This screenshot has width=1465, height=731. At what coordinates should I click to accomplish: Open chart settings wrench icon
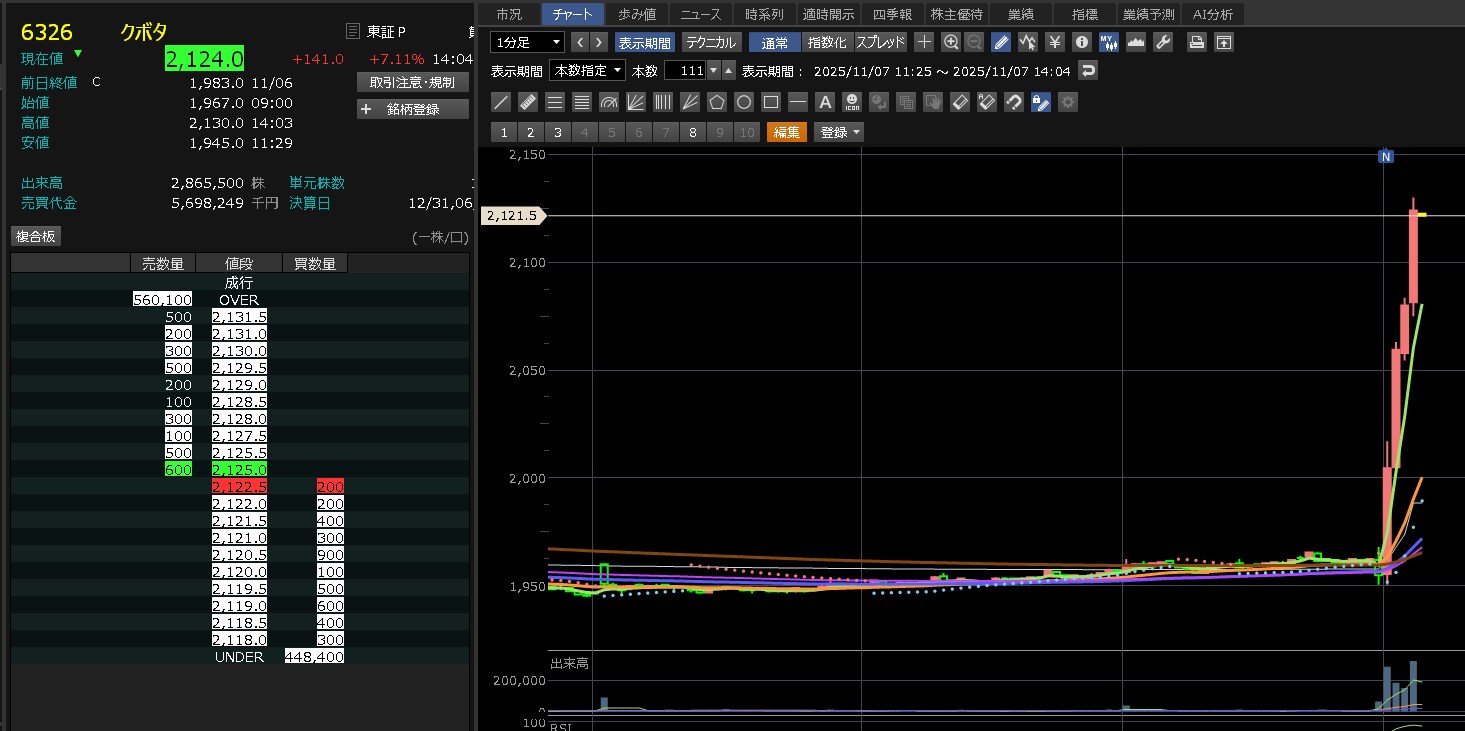coord(1162,42)
